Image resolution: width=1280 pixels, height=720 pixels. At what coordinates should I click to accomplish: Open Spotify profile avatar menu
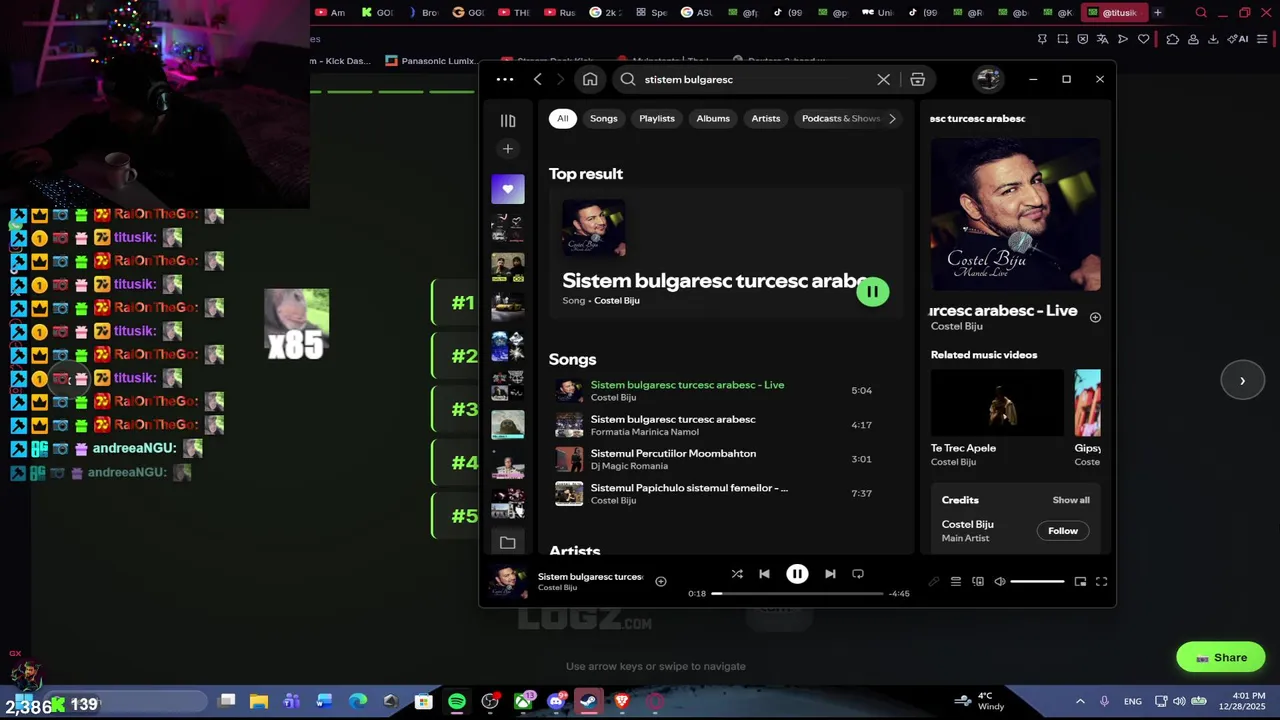(988, 79)
